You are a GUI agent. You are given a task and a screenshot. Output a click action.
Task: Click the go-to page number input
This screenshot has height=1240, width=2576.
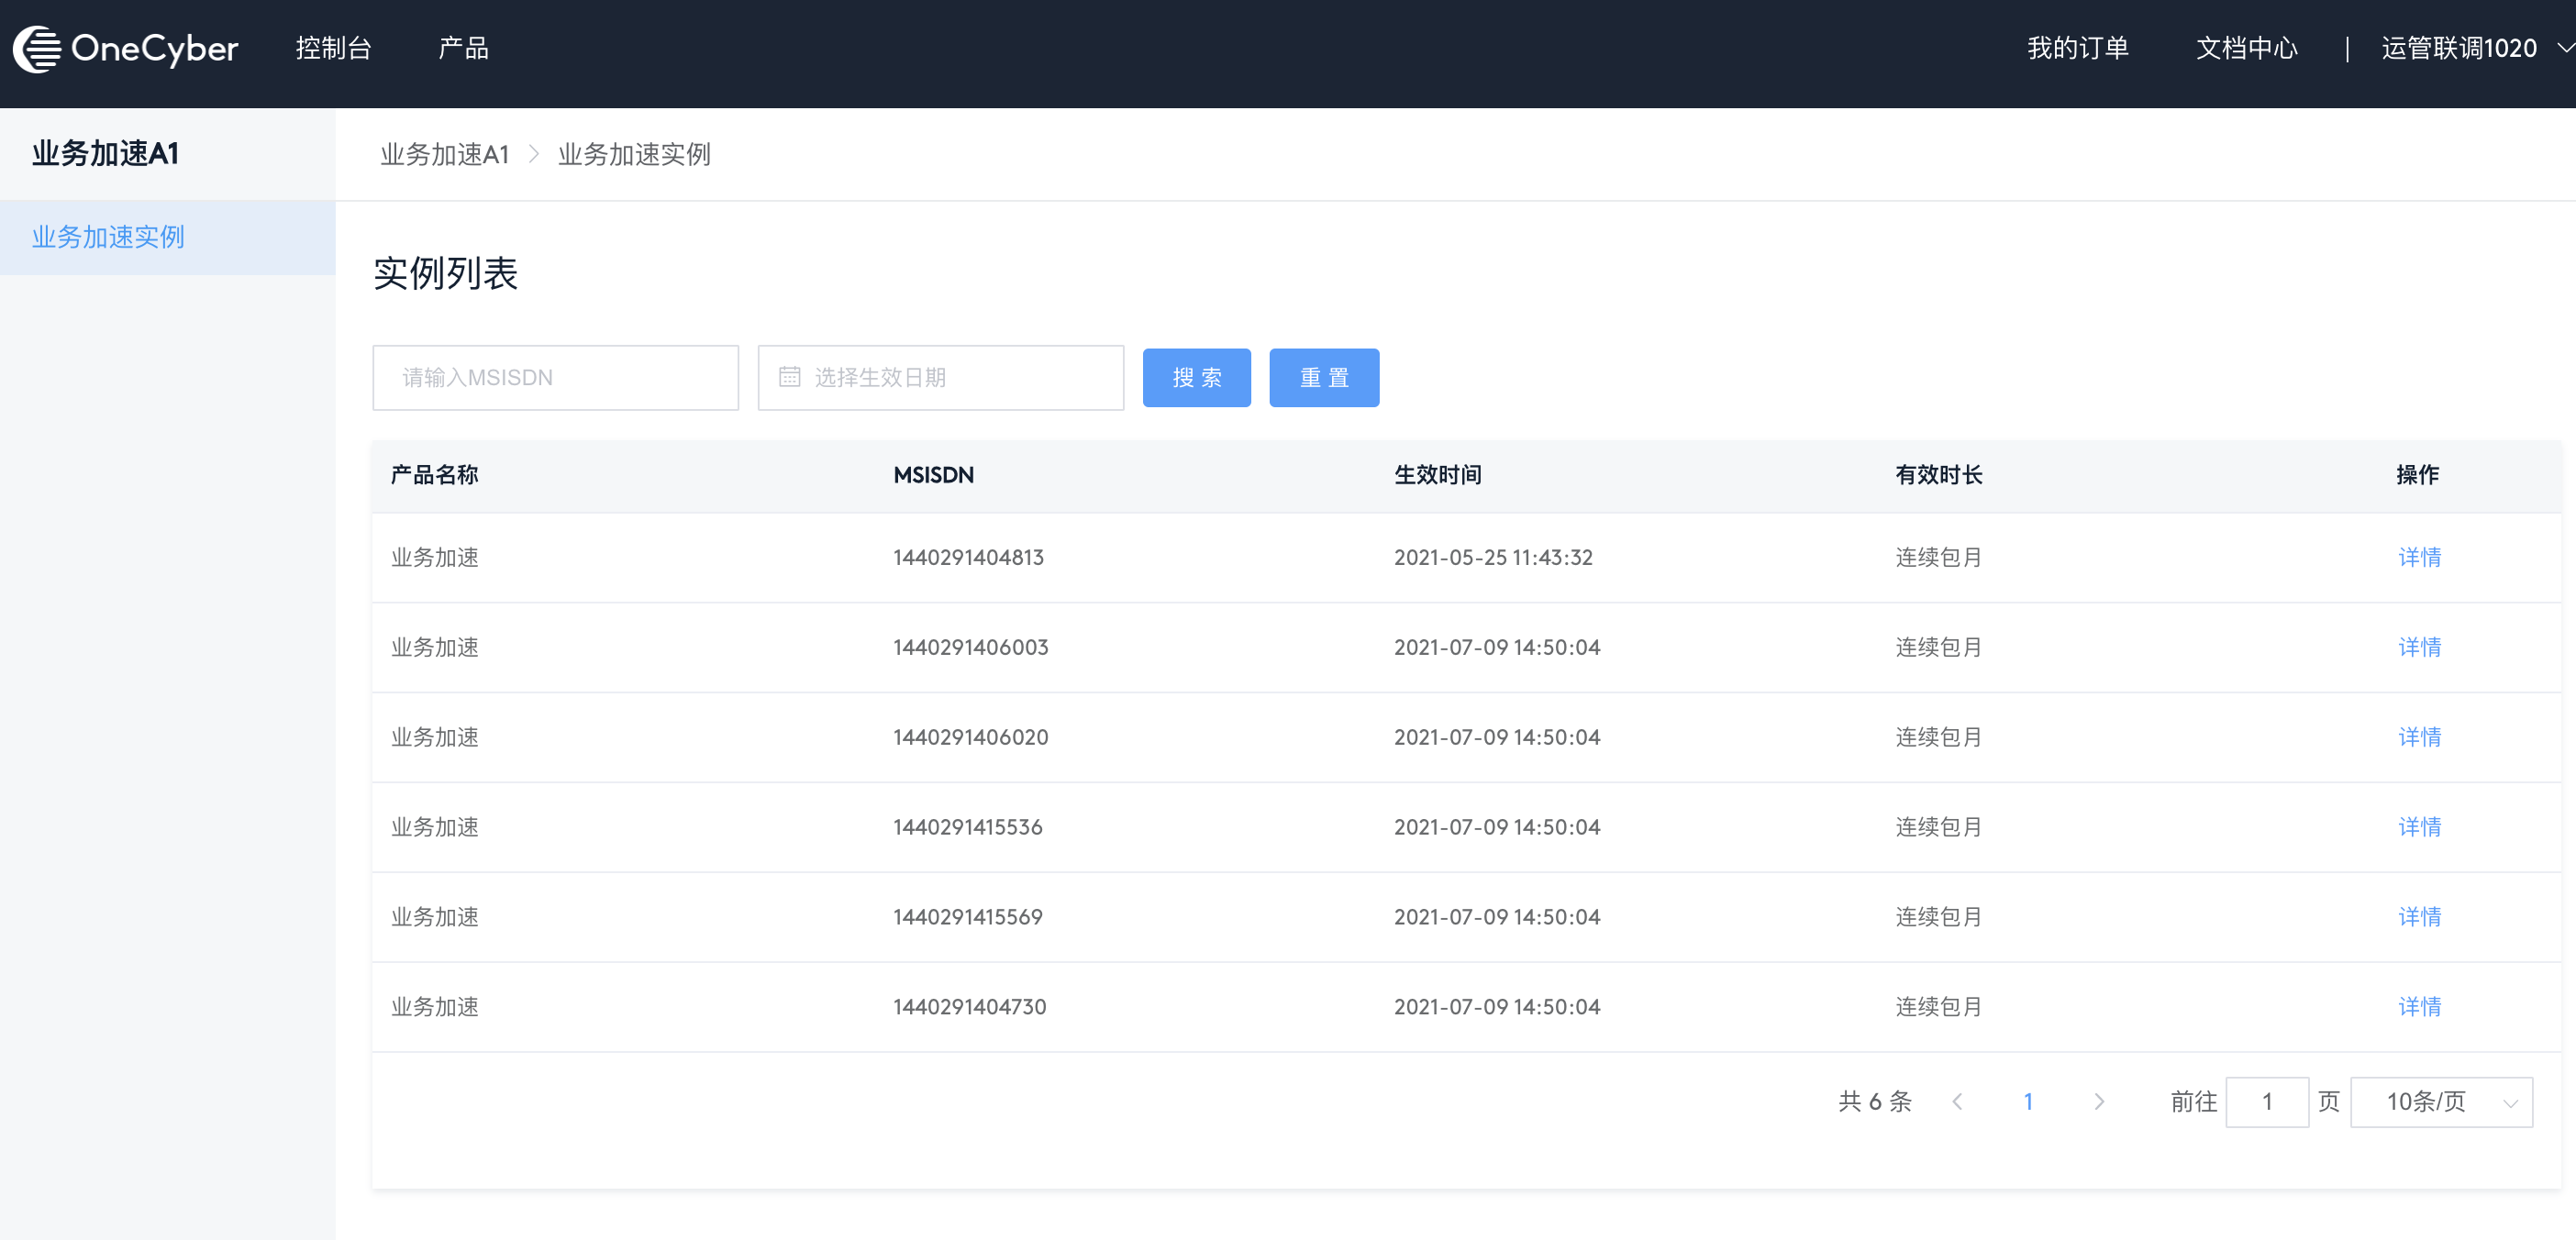click(x=2266, y=1102)
